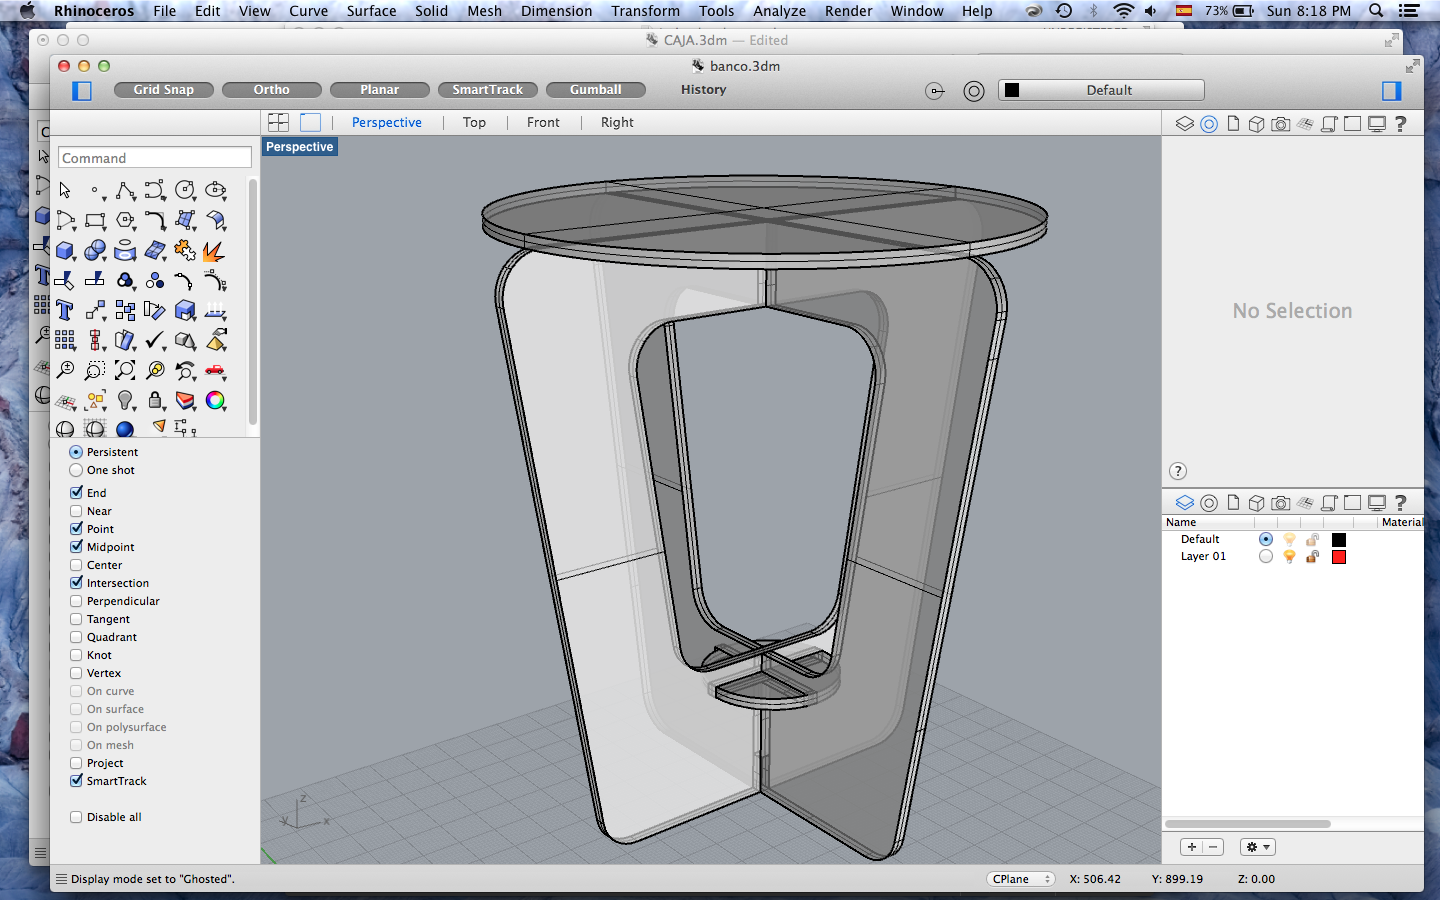Image resolution: width=1440 pixels, height=900 pixels.
Task: Select the One shot radio option
Action: [x=76, y=470]
